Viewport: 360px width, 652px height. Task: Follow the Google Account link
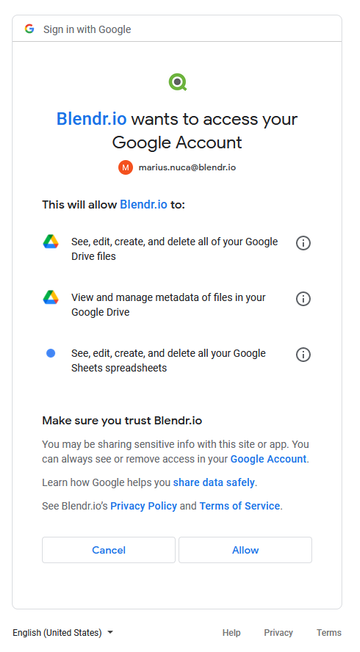tap(268, 459)
